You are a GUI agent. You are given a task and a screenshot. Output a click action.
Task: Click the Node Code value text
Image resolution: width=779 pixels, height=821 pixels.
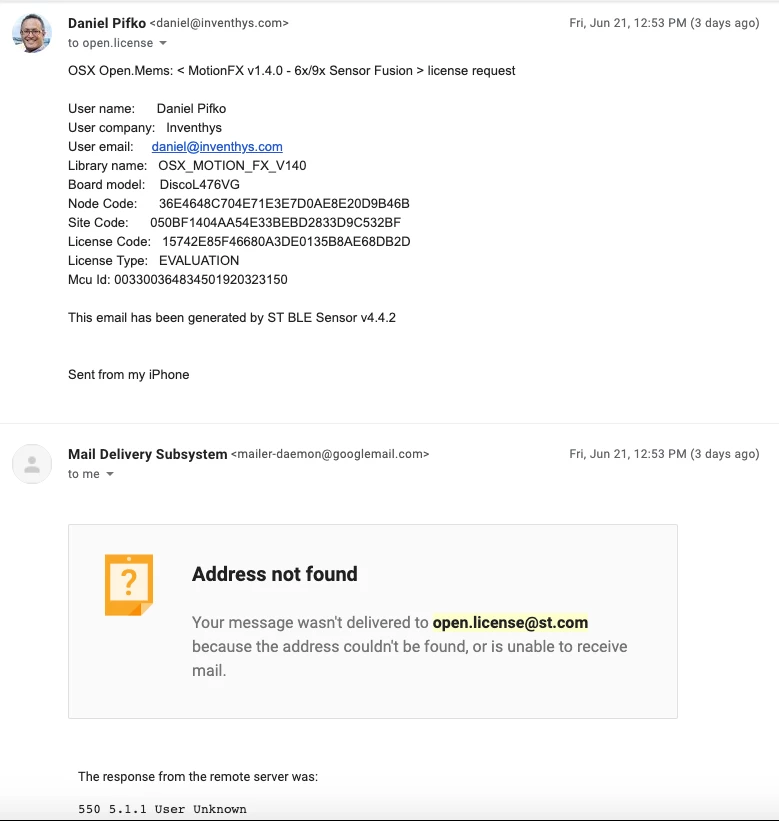(284, 204)
